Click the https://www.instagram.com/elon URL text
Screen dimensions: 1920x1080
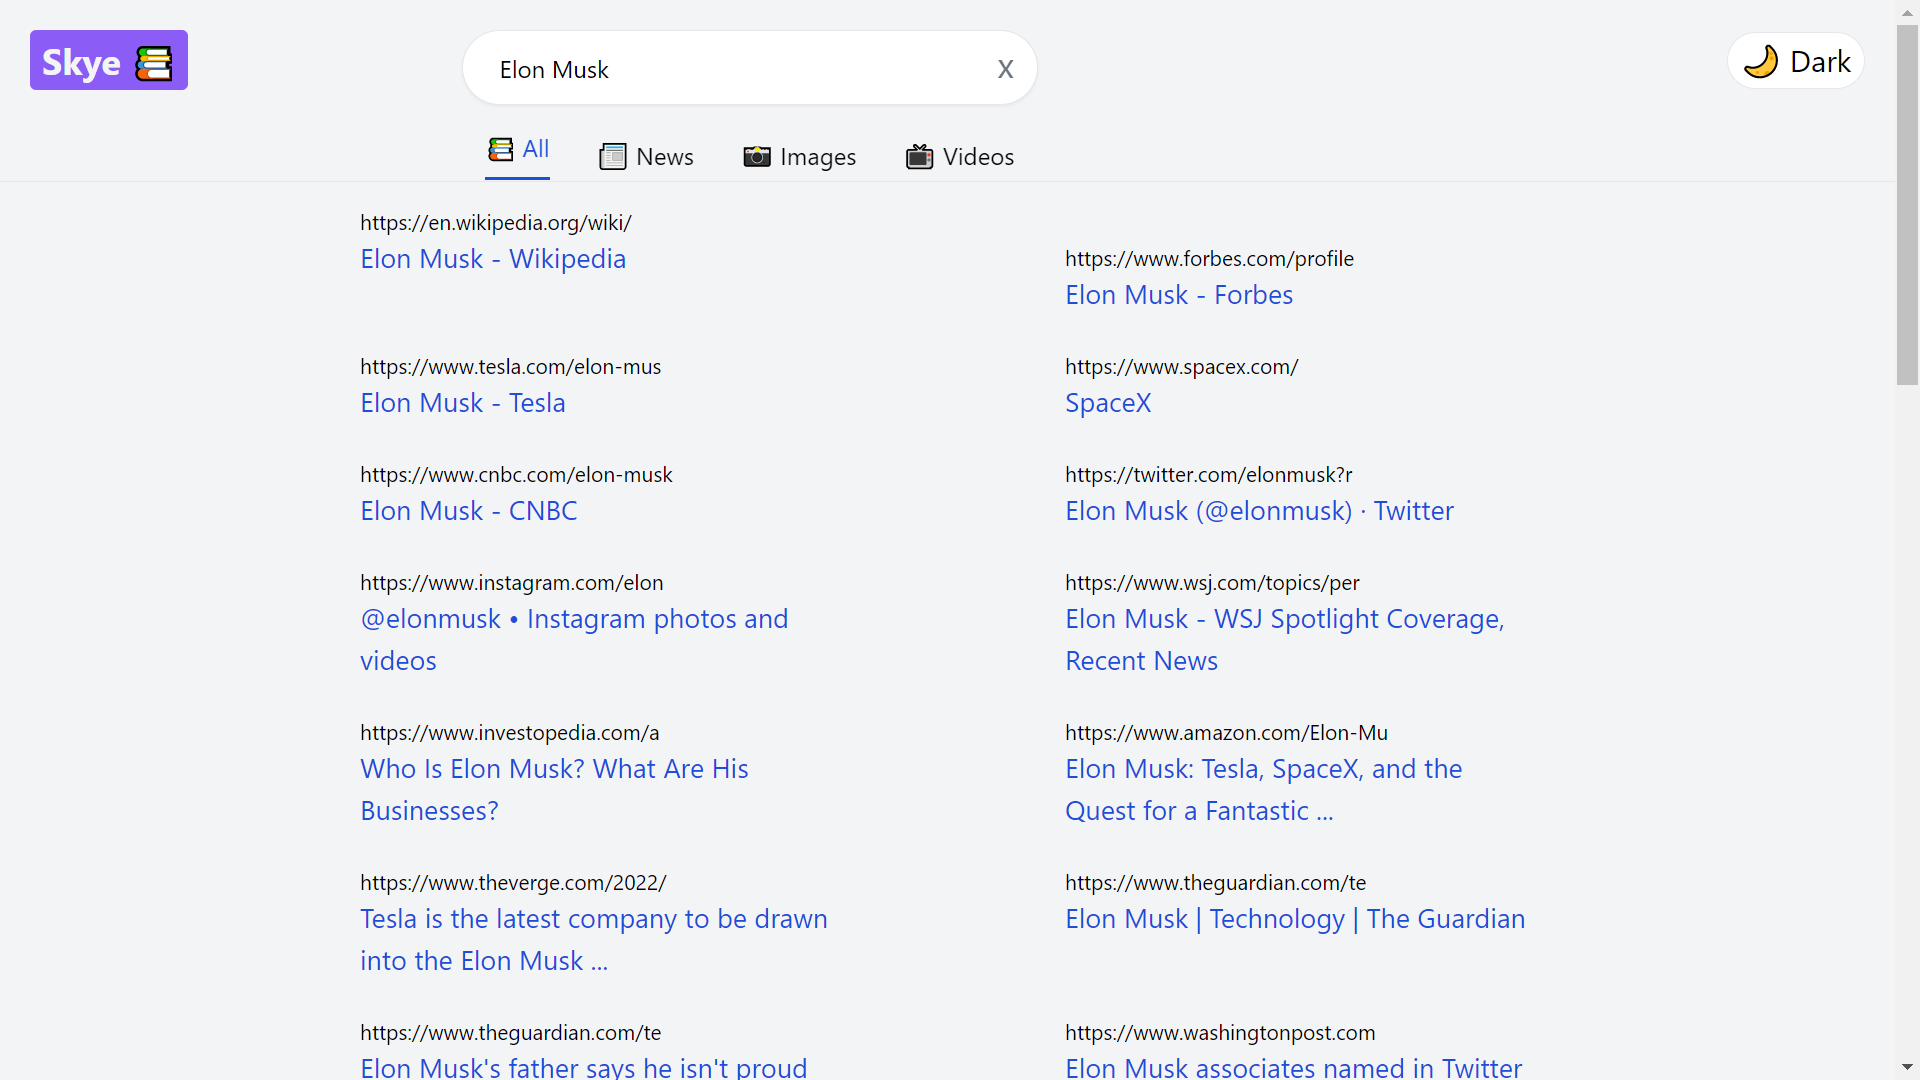pos(512,583)
